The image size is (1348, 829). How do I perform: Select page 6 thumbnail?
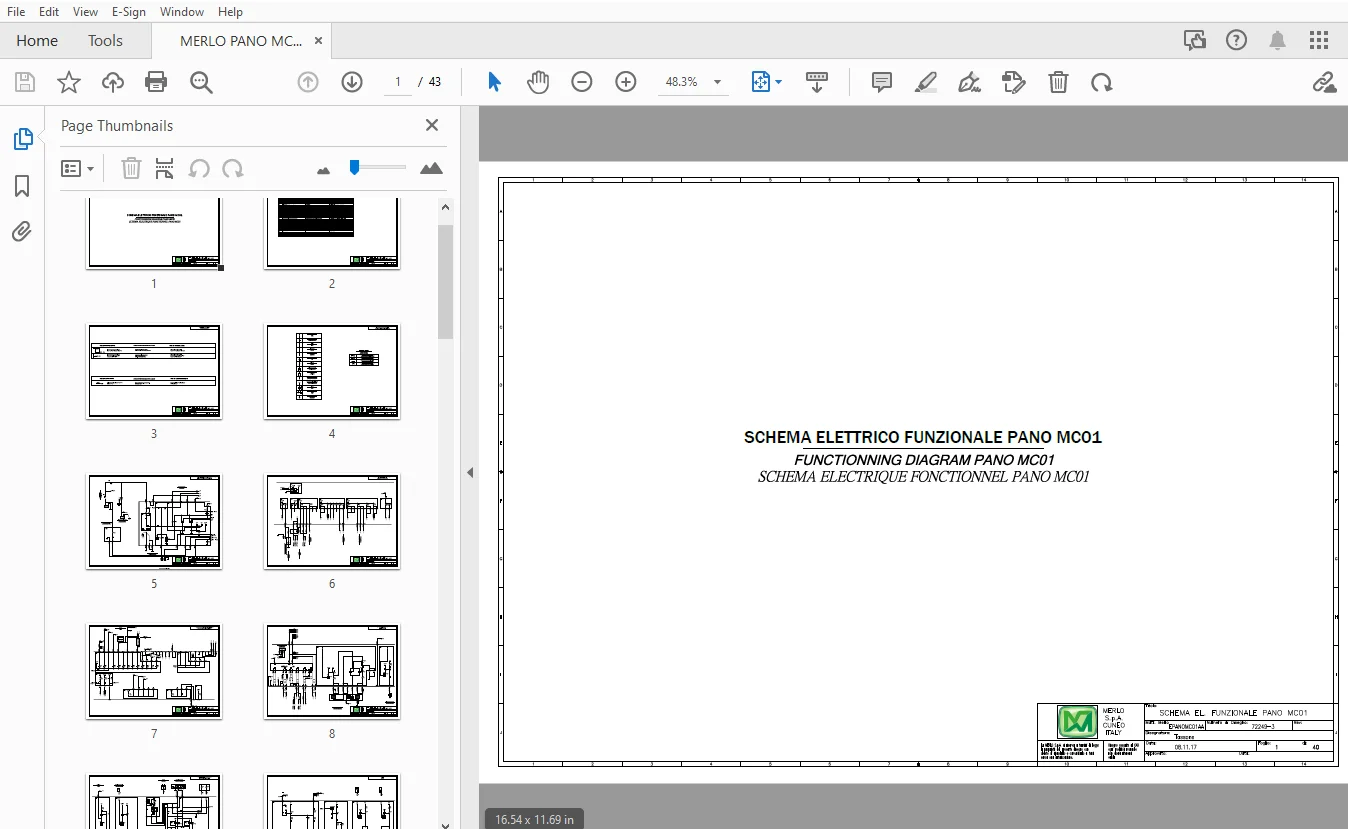[x=332, y=521]
